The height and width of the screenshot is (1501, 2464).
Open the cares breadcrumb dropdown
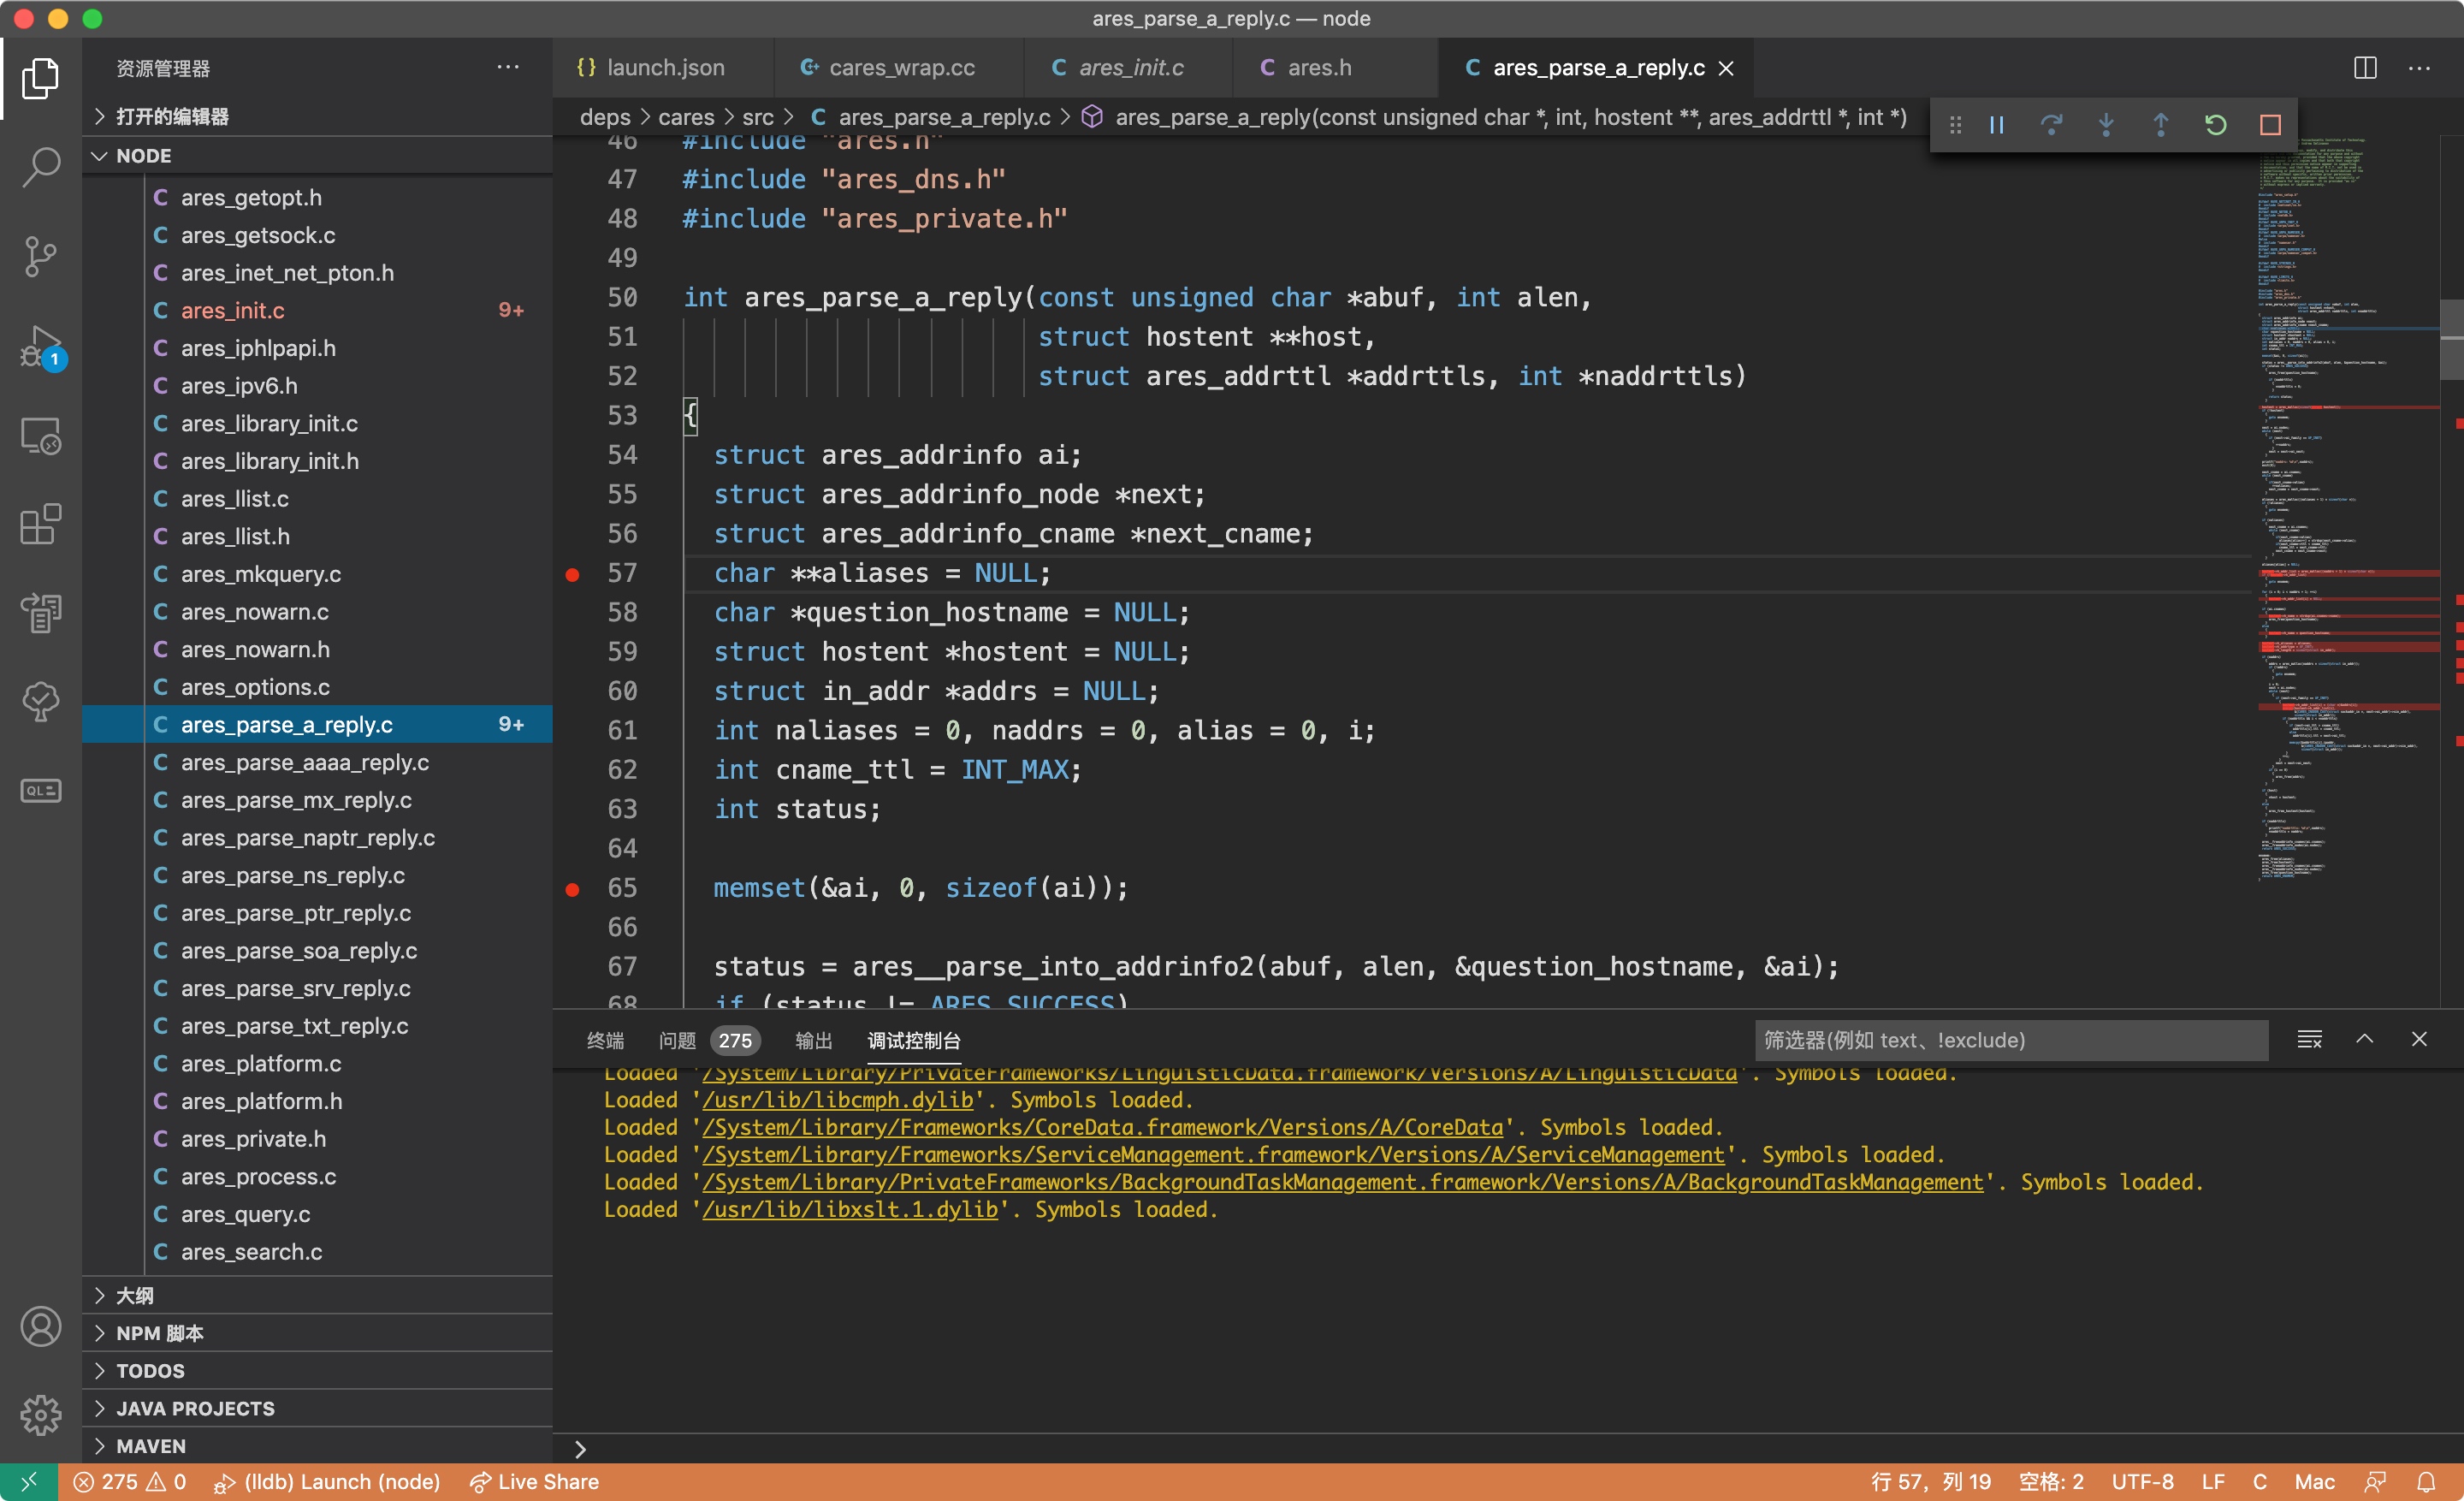pyautogui.click(x=686, y=117)
